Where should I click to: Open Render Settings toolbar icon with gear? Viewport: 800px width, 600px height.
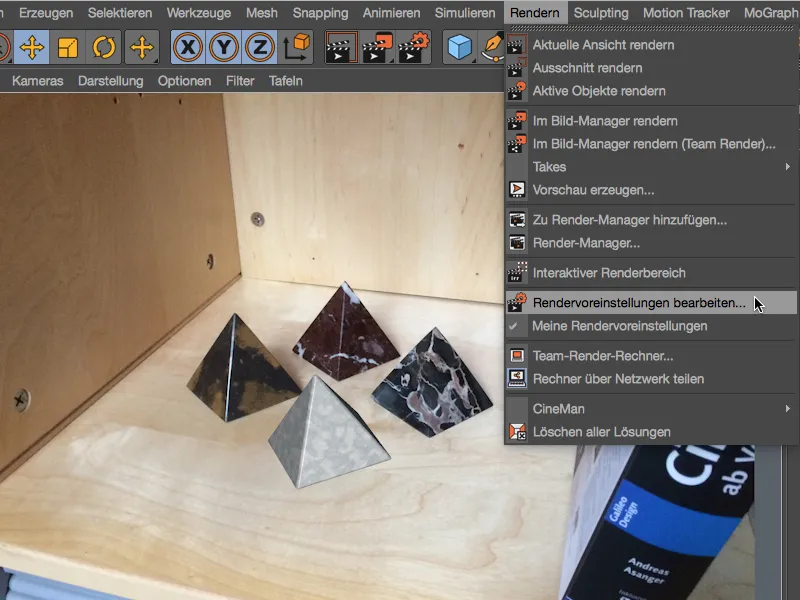point(414,47)
